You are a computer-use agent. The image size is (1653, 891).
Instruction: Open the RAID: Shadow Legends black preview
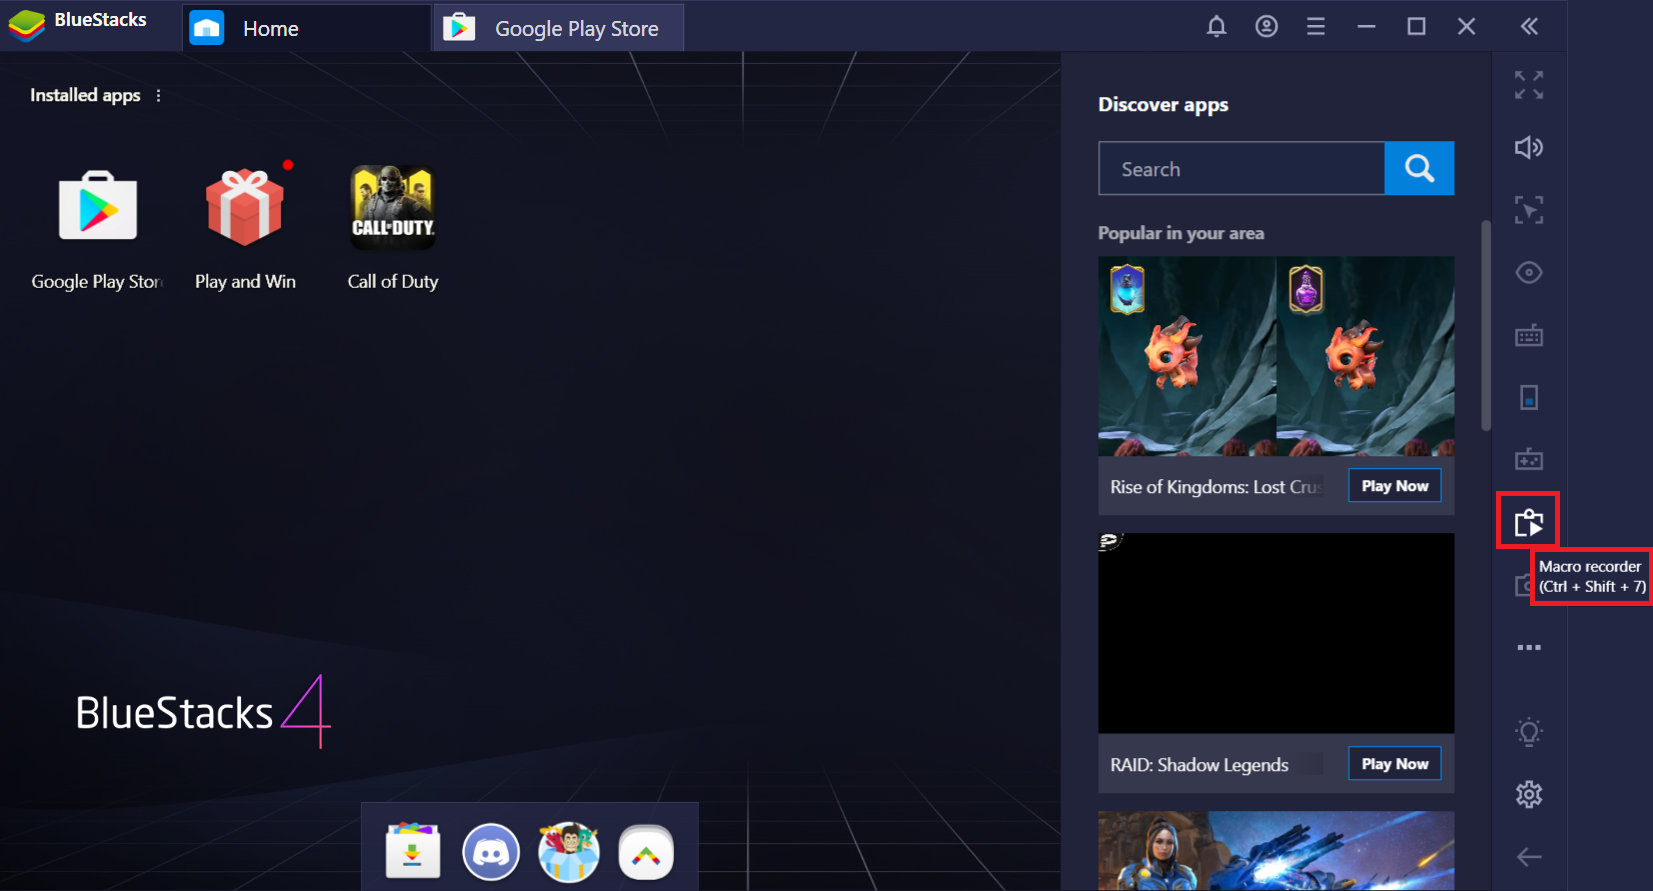point(1276,633)
